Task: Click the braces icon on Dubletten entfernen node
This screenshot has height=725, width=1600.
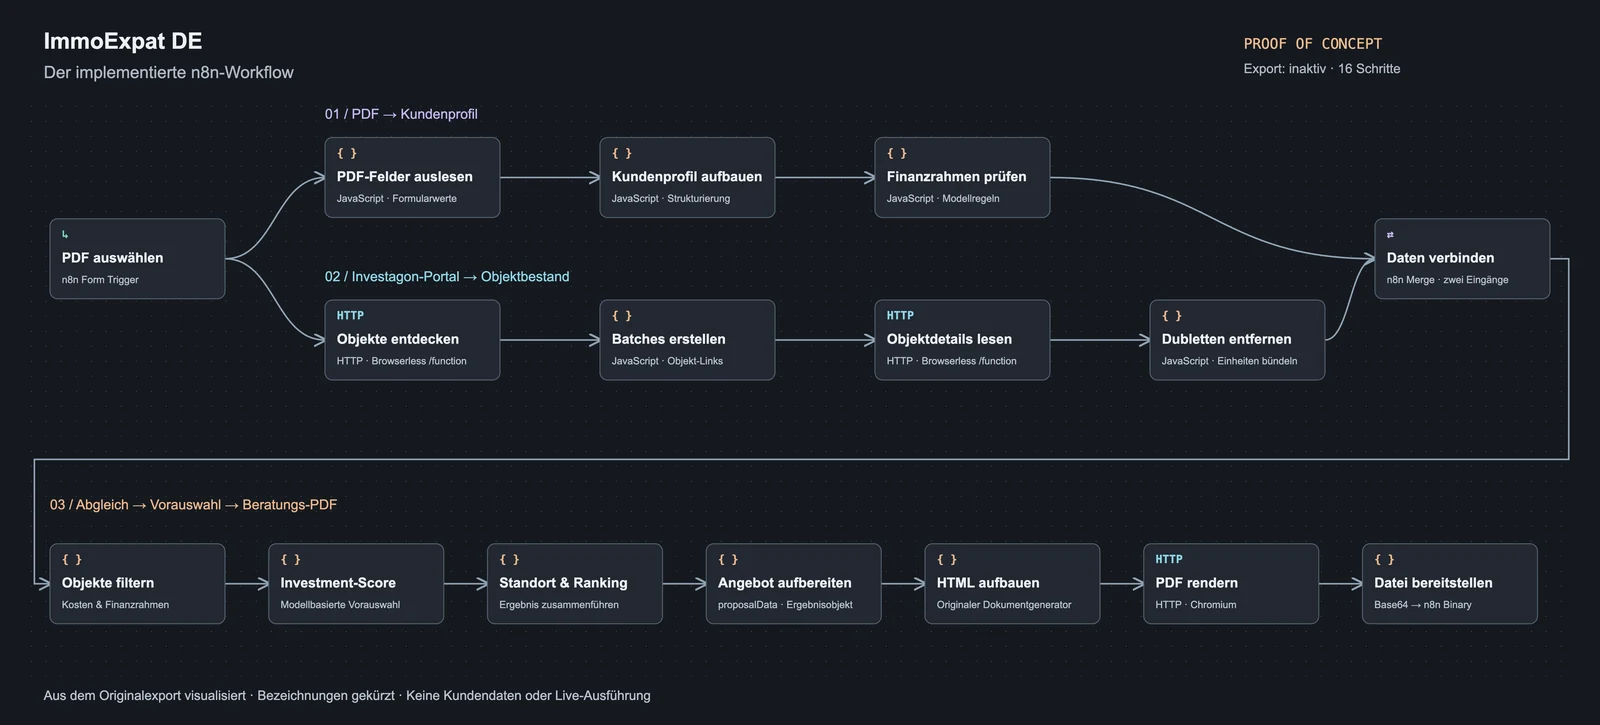Action: coord(1172,316)
